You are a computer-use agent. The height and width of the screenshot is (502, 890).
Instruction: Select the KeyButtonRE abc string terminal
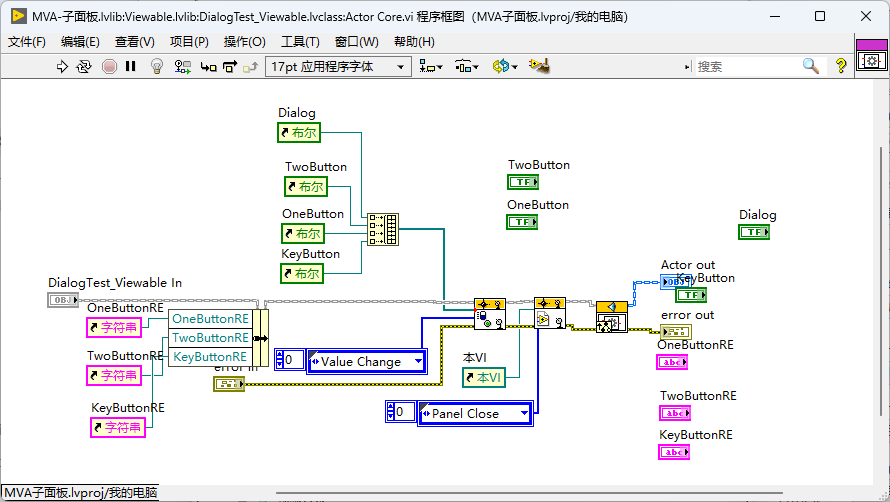click(x=674, y=452)
